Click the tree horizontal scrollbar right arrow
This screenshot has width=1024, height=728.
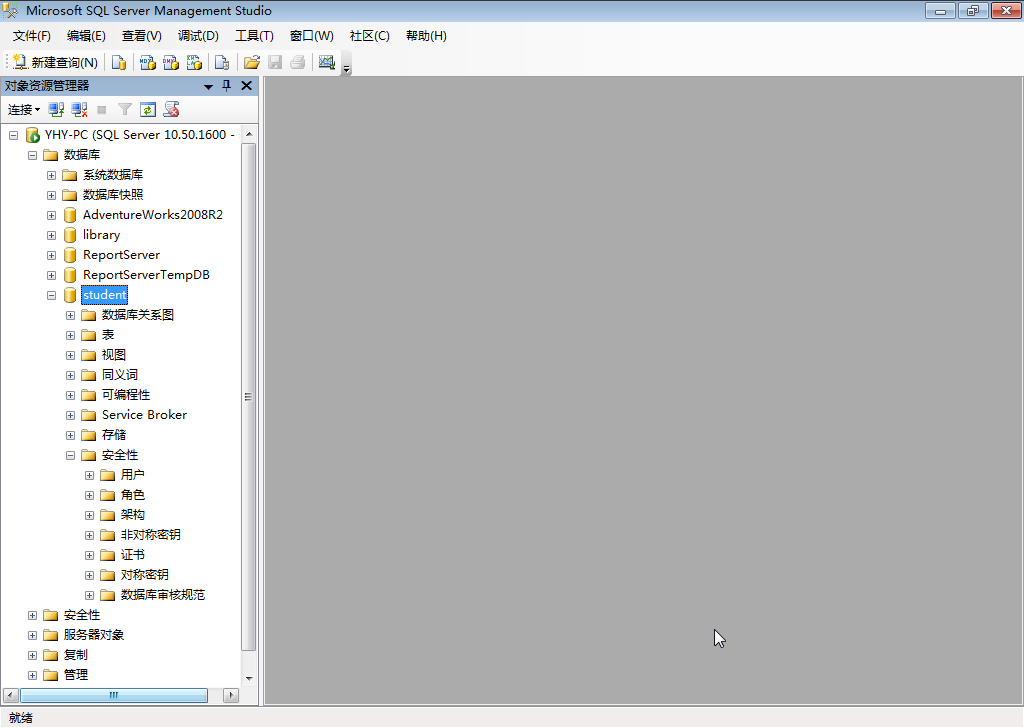231,695
